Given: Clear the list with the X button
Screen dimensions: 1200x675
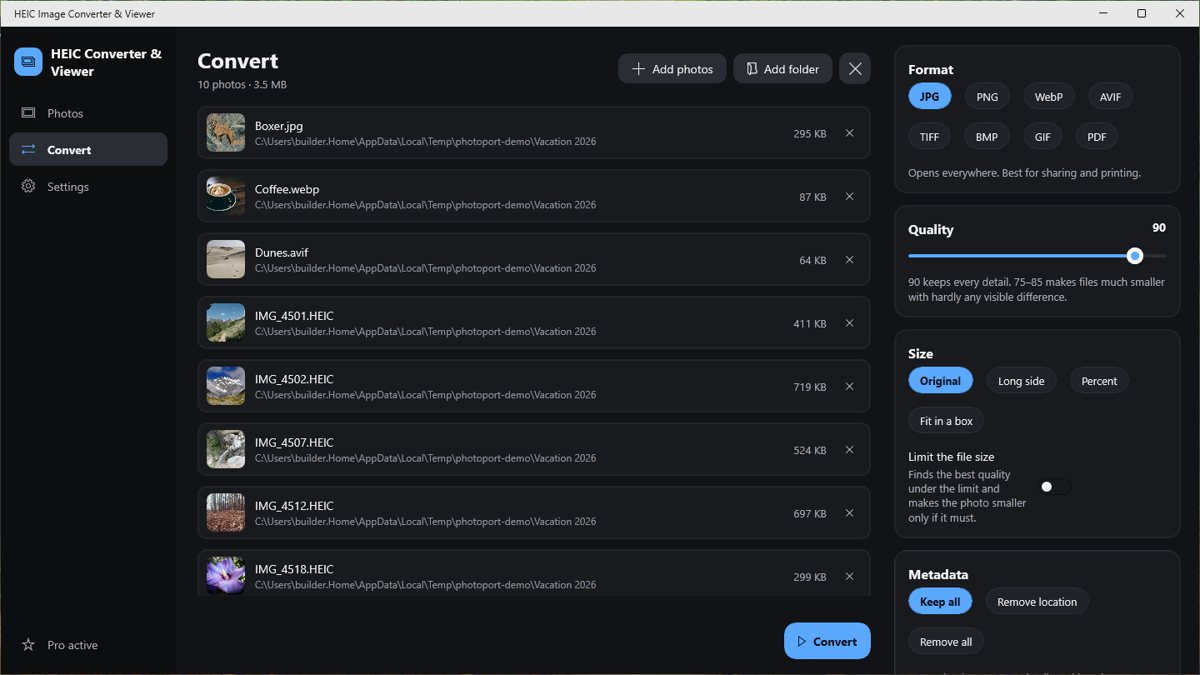Looking at the screenshot, I should [855, 69].
